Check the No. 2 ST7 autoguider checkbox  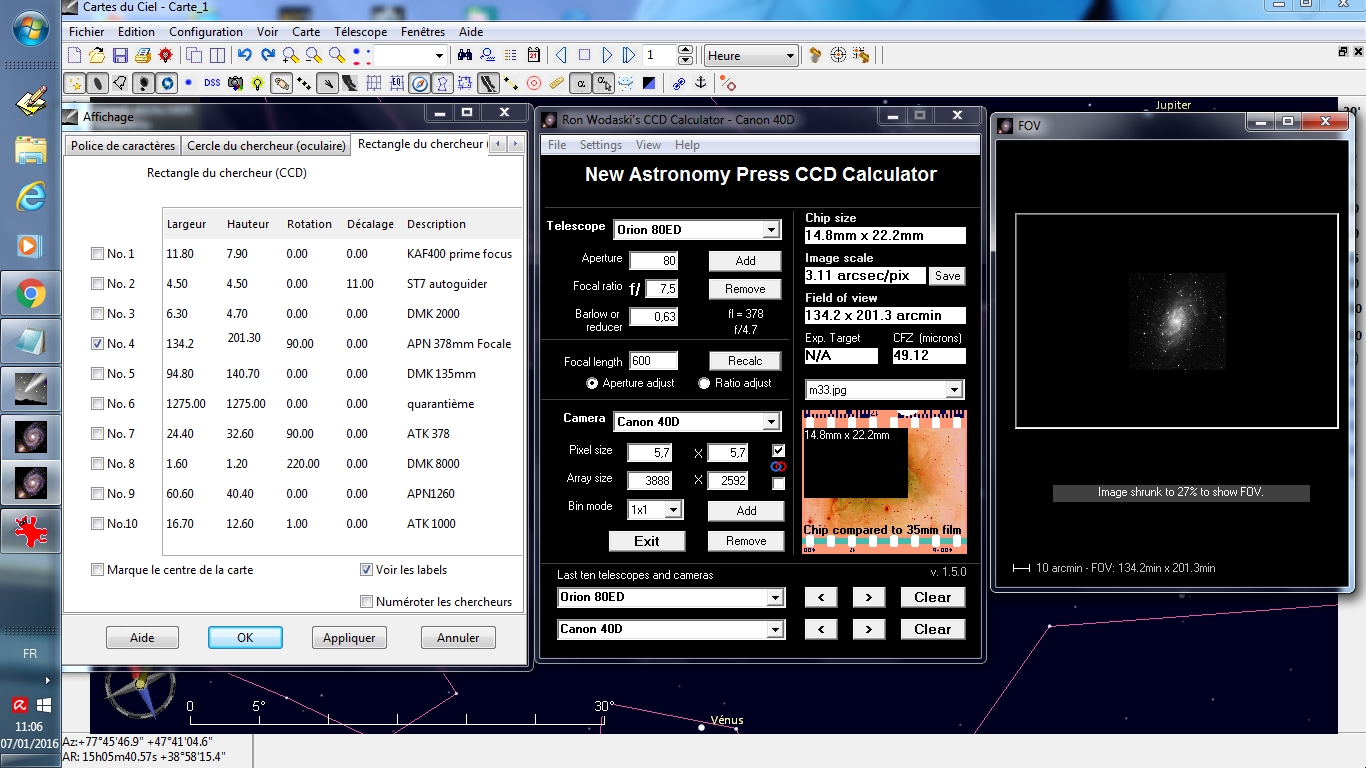[x=97, y=284]
